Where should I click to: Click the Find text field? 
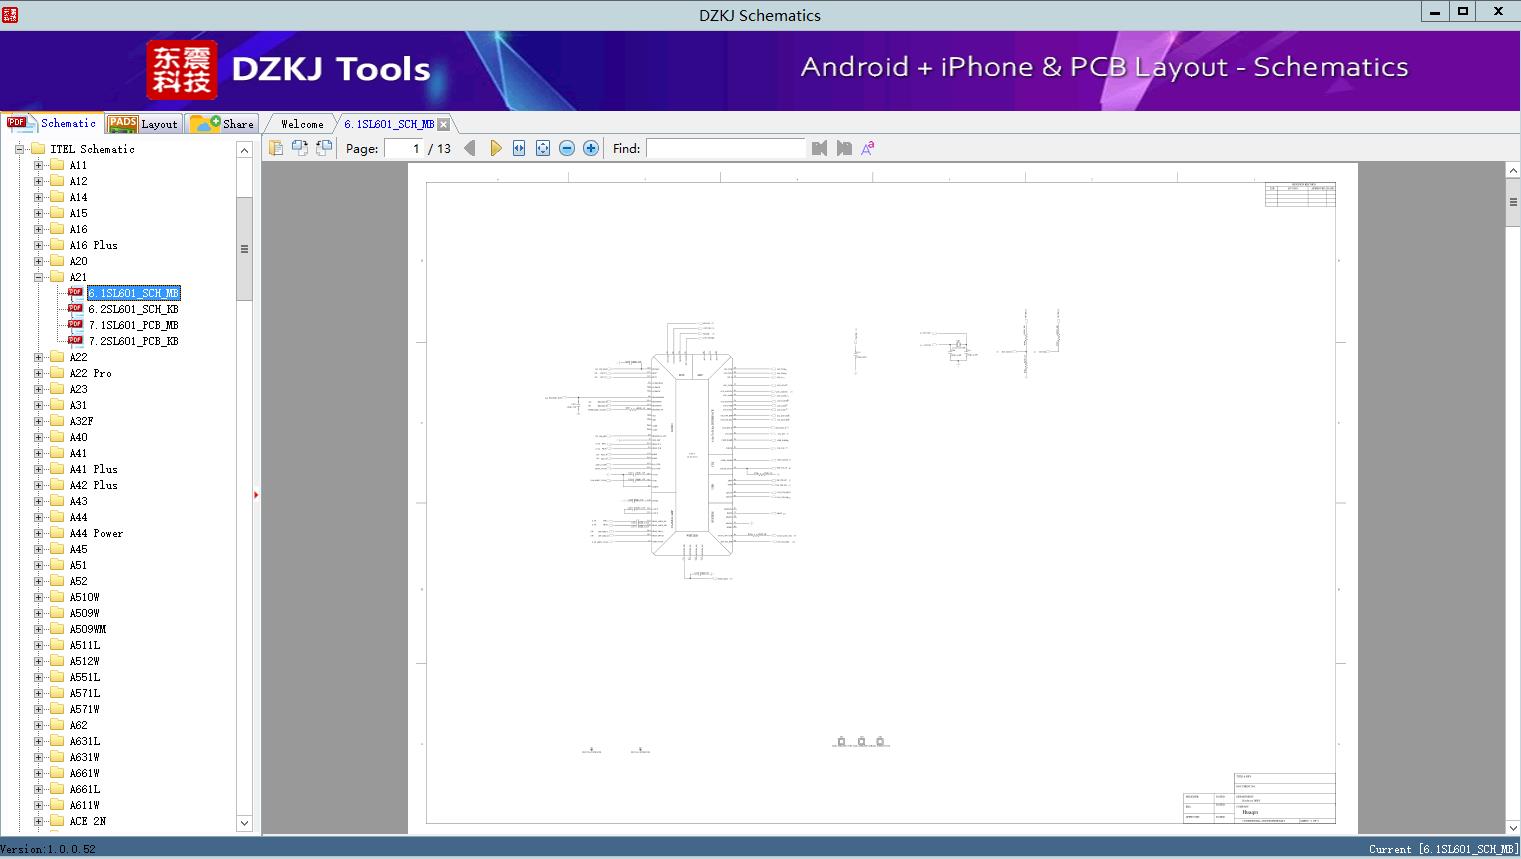(725, 148)
